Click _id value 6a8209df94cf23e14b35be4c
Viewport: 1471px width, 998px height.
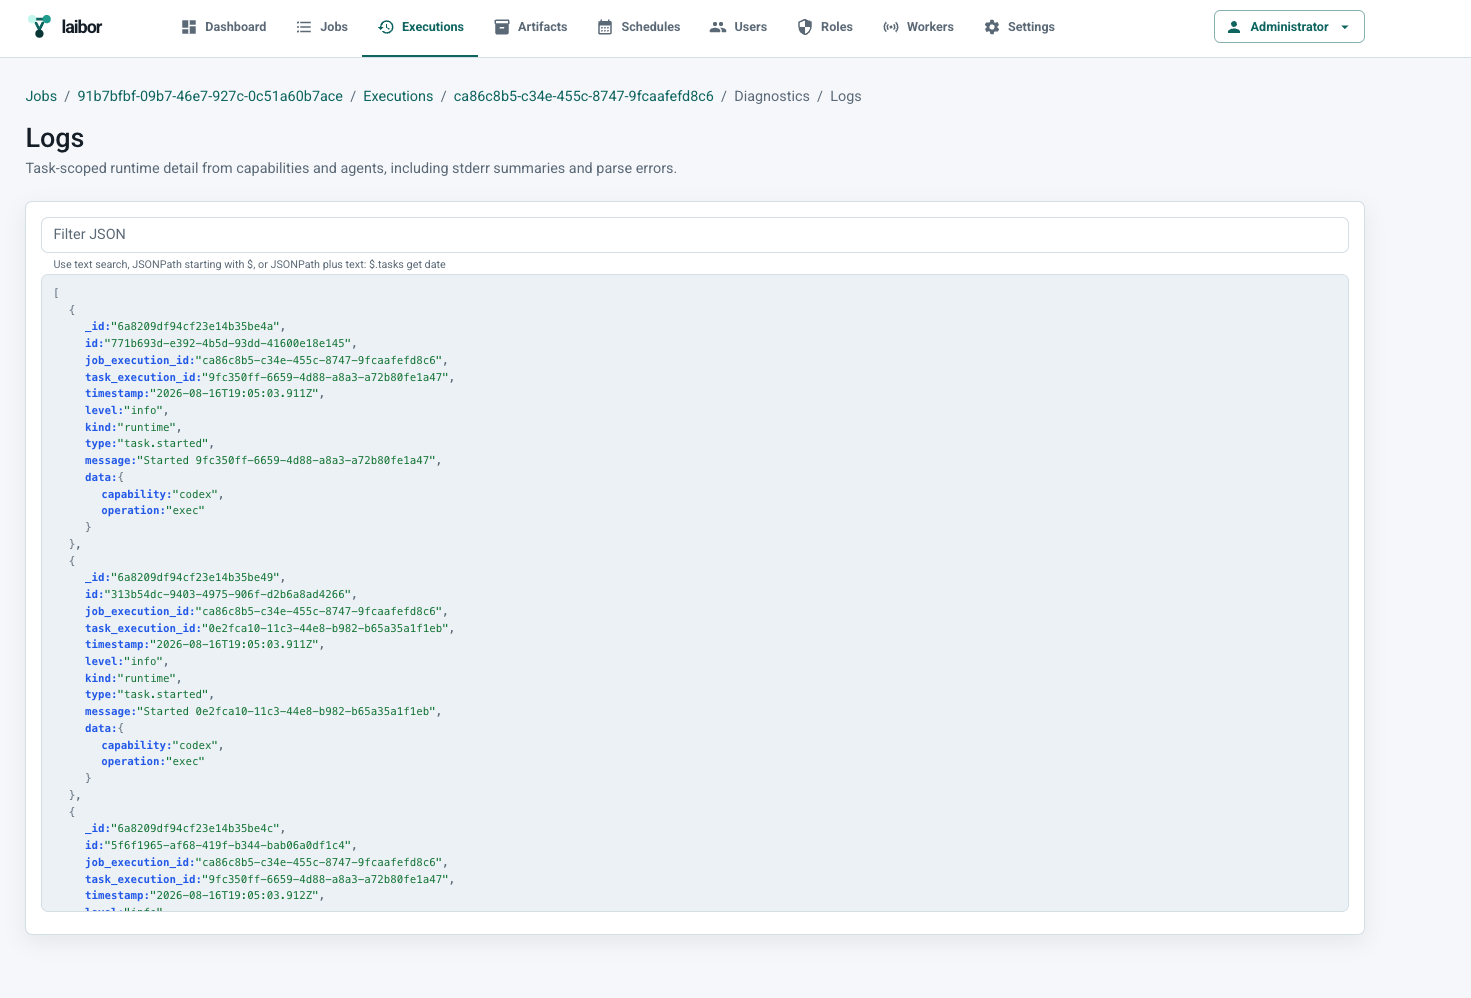195,828
